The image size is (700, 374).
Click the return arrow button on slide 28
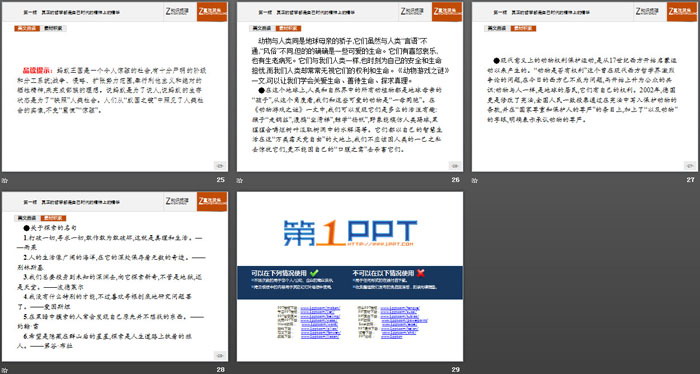(x=219, y=355)
